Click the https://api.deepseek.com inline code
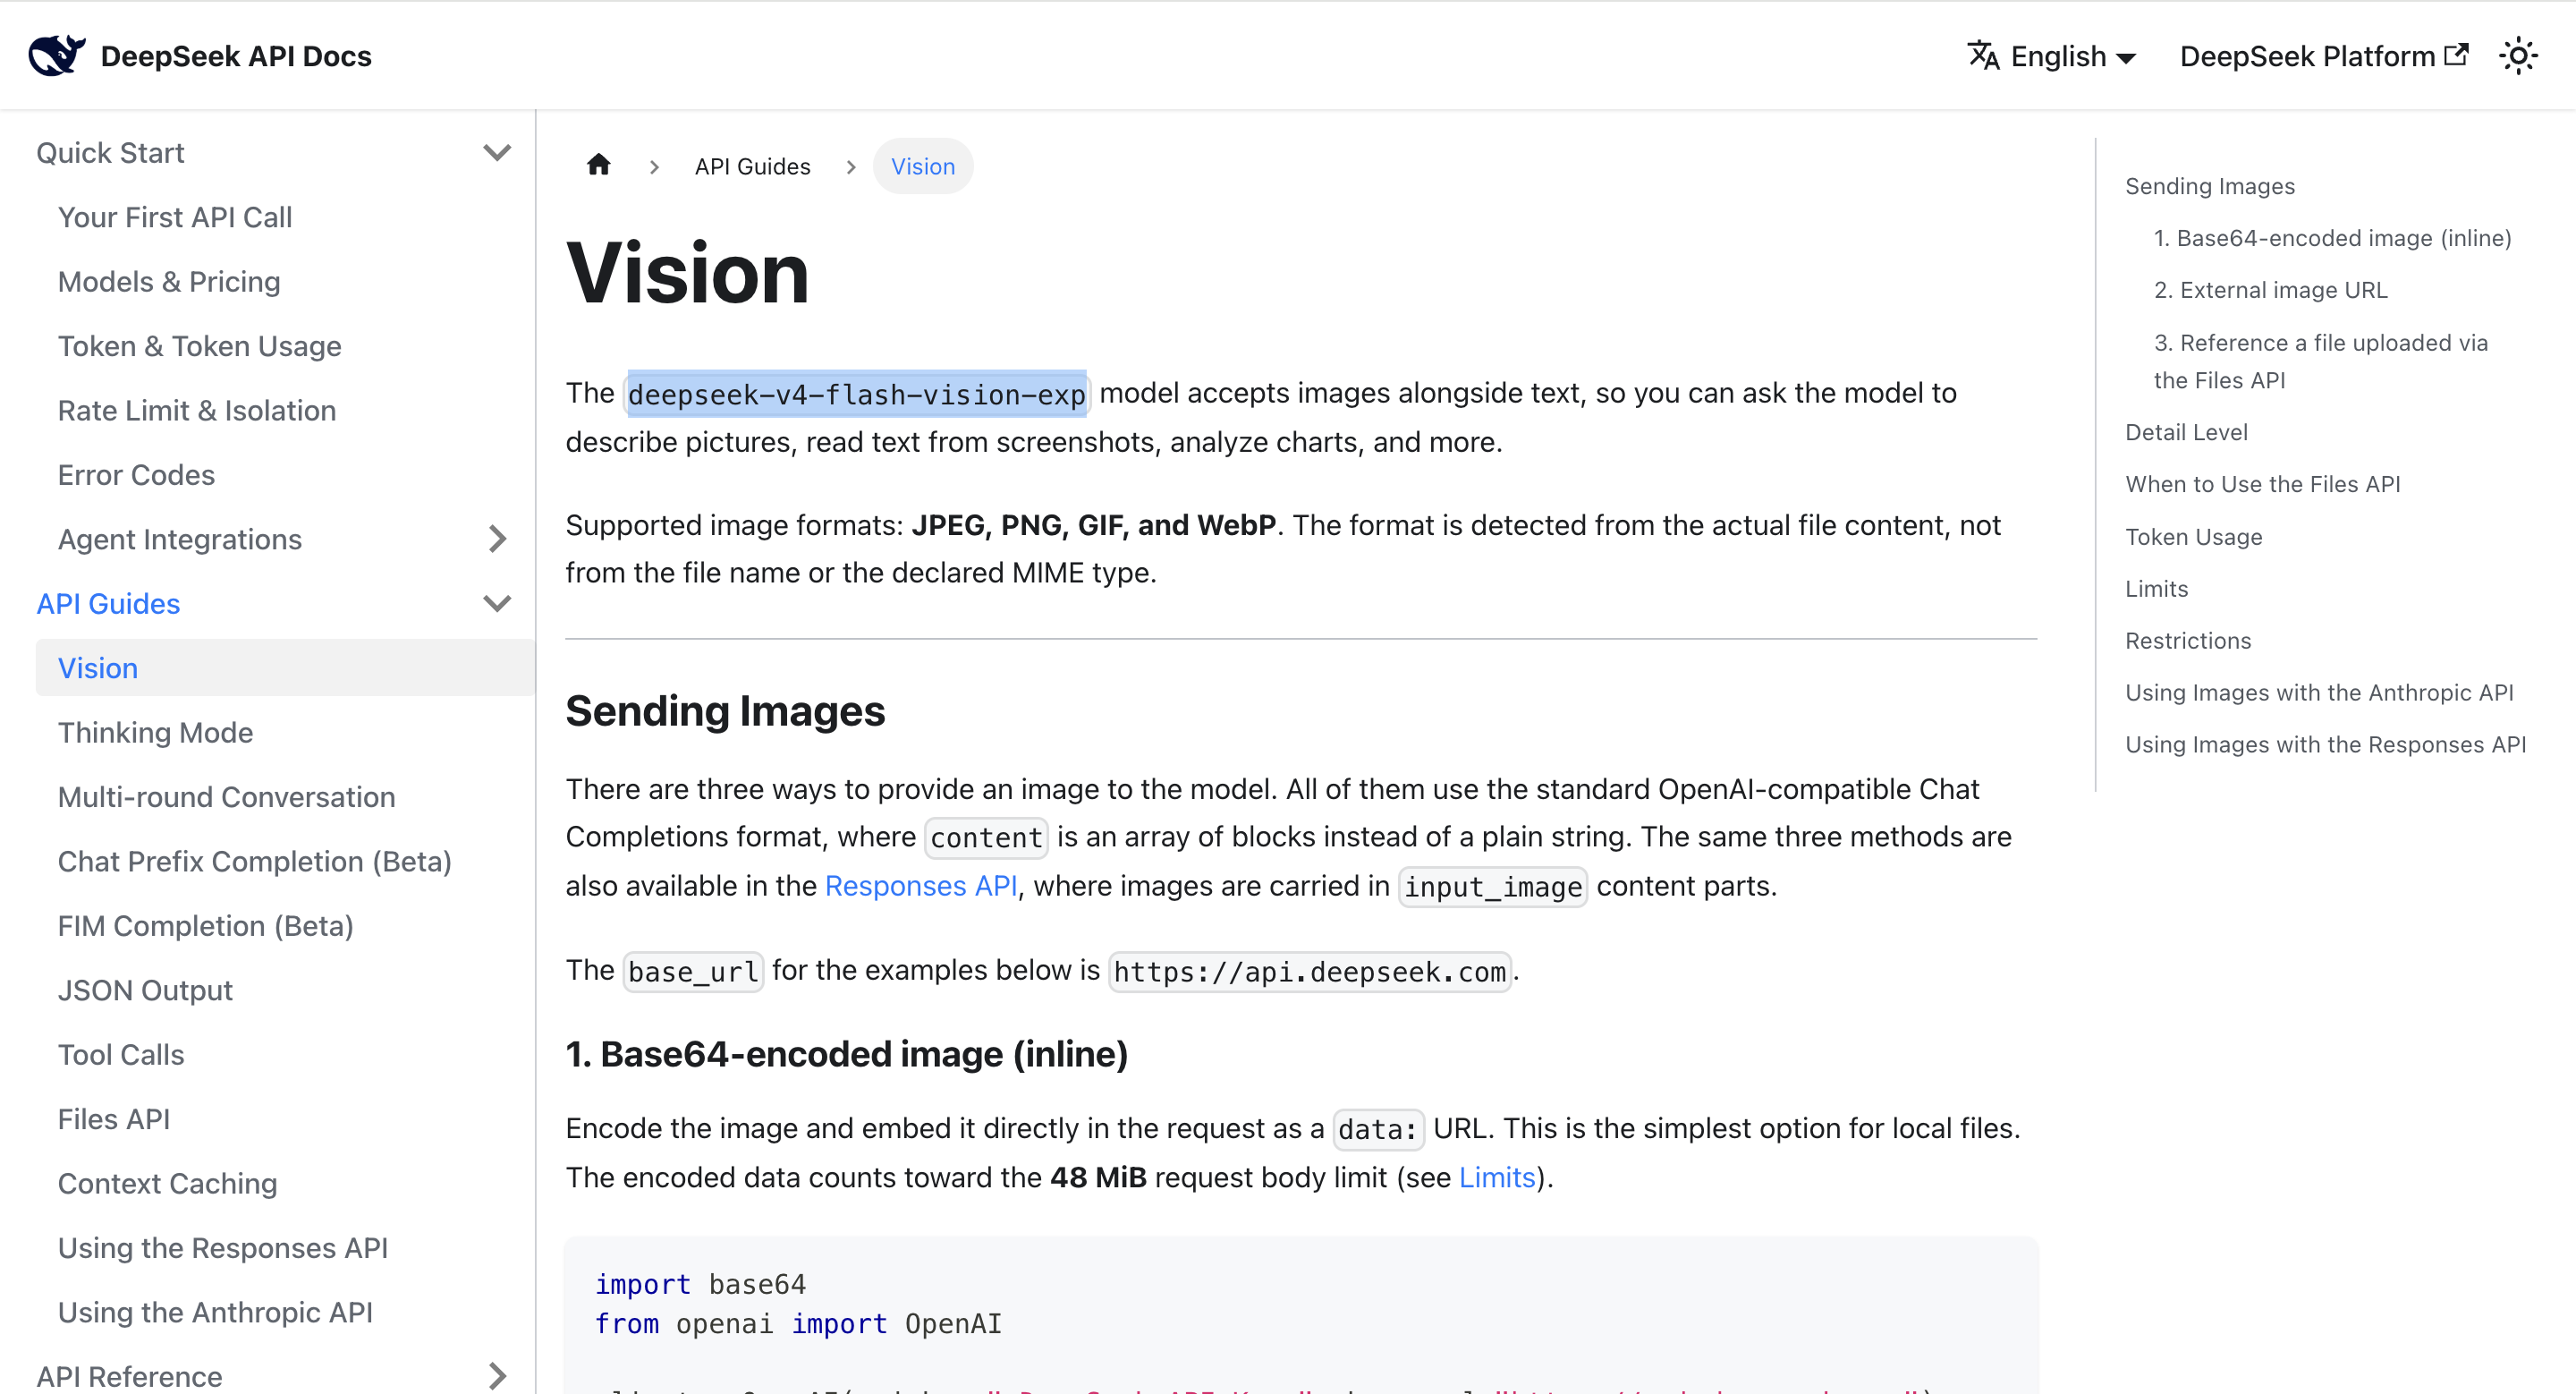The image size is (2576, 1394). (1309, 972)
